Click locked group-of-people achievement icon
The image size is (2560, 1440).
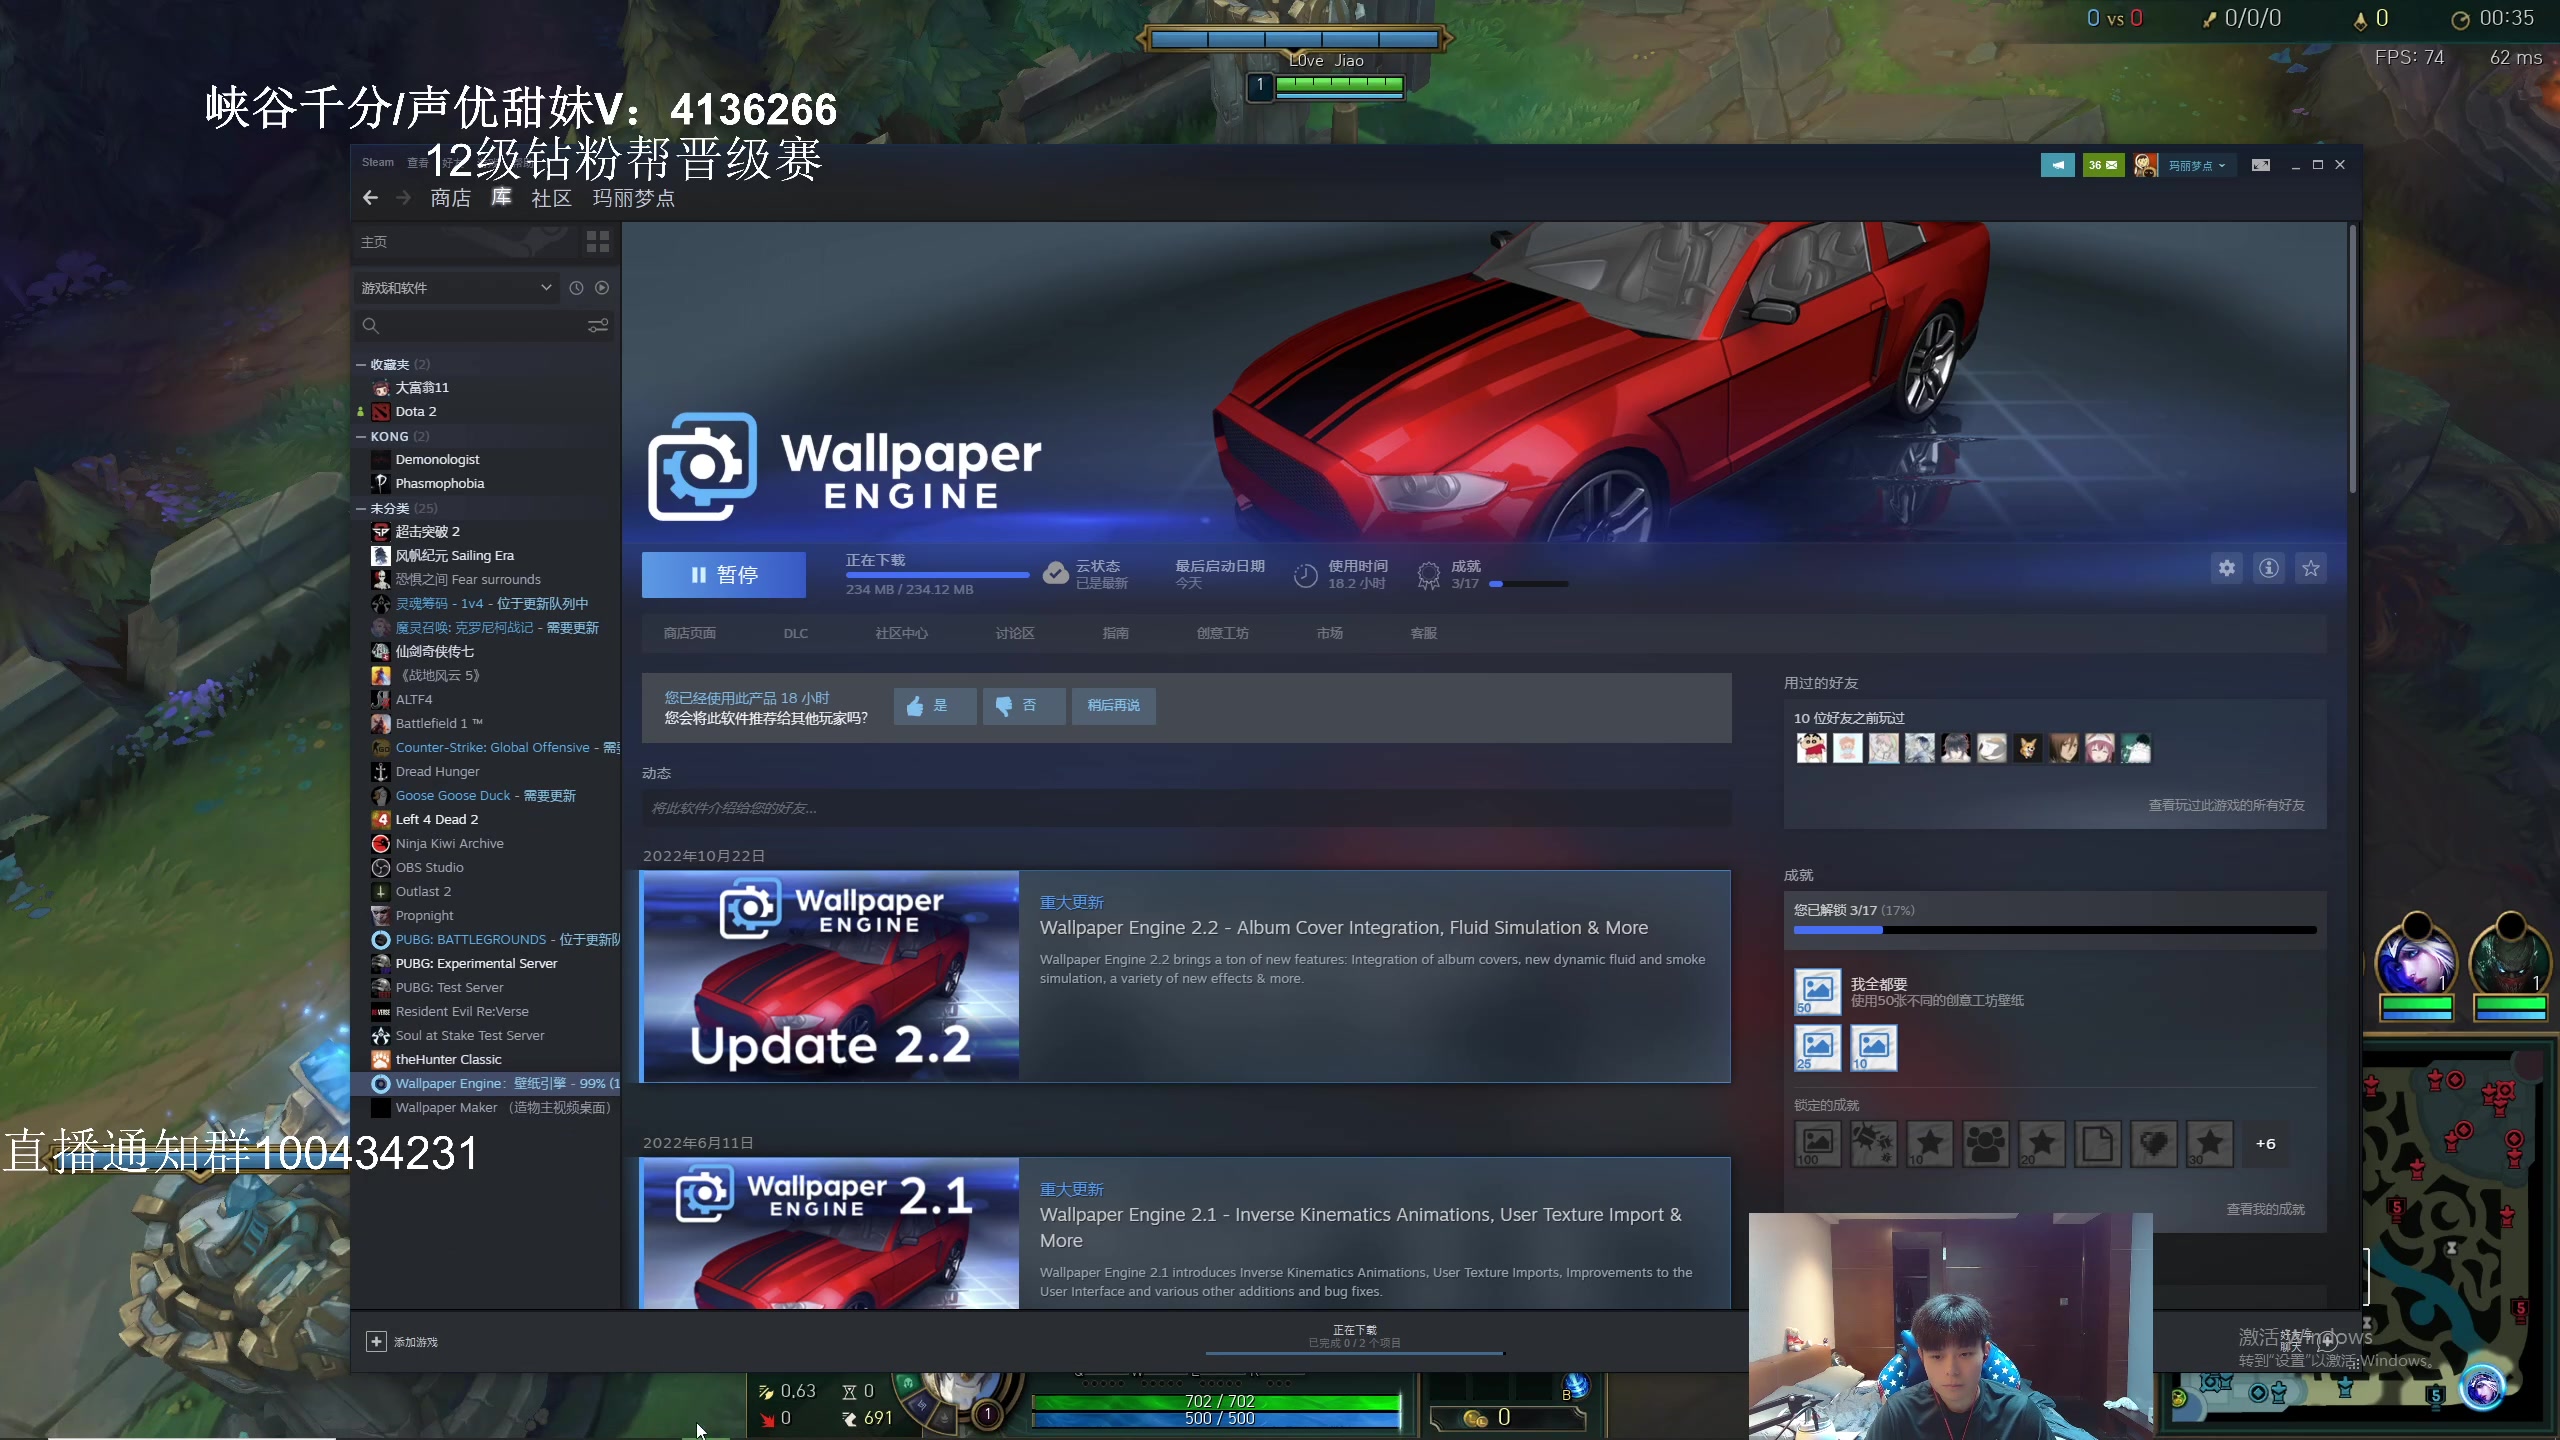coord(1986,1144)
